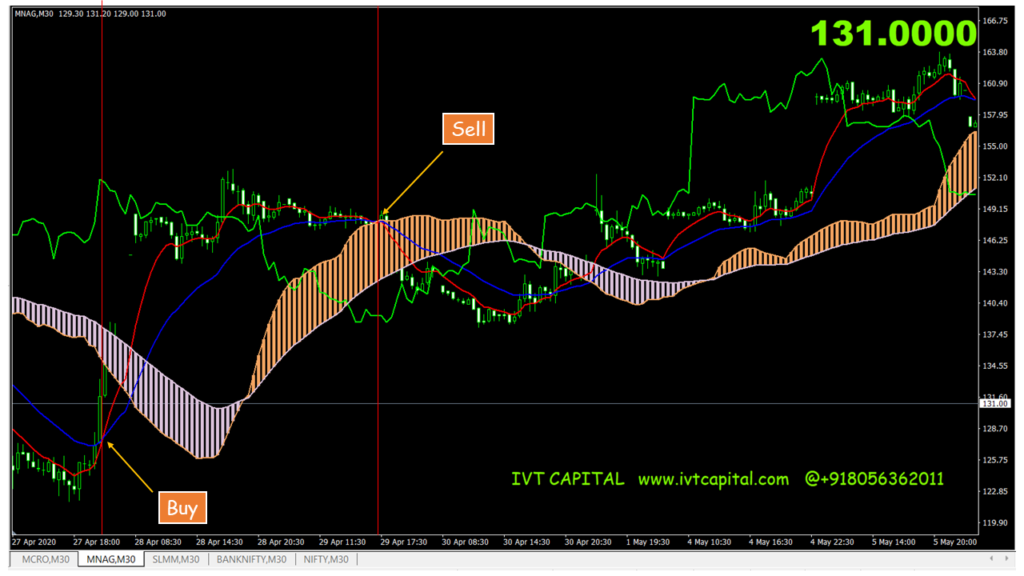Click the 4 May 22:30 time label
Screen dimensions: 1024x576
[832, 542]
